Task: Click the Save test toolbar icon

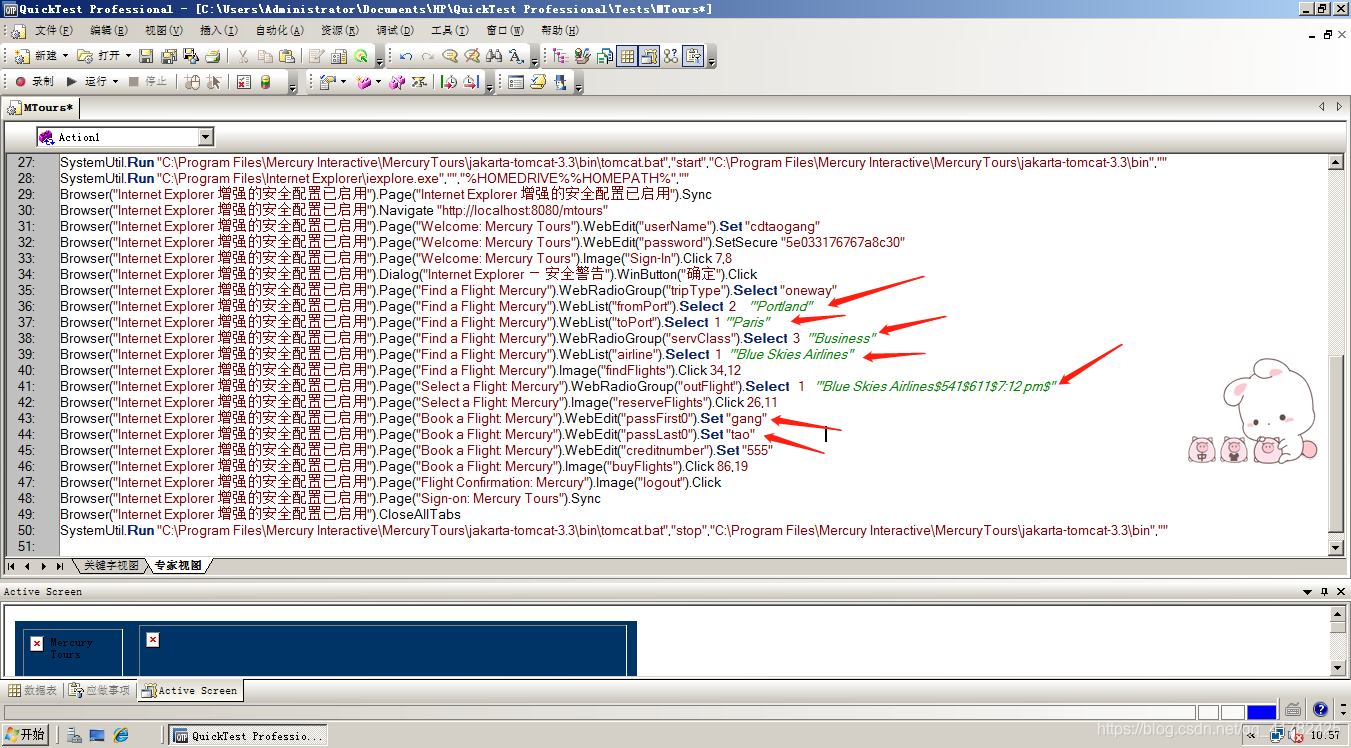Action: (146, 56)
